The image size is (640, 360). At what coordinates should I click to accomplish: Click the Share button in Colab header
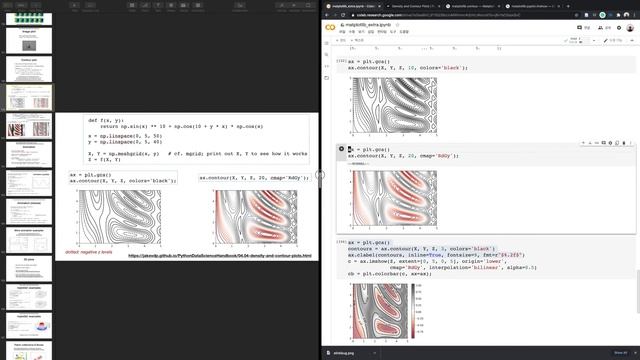(604, 28)
